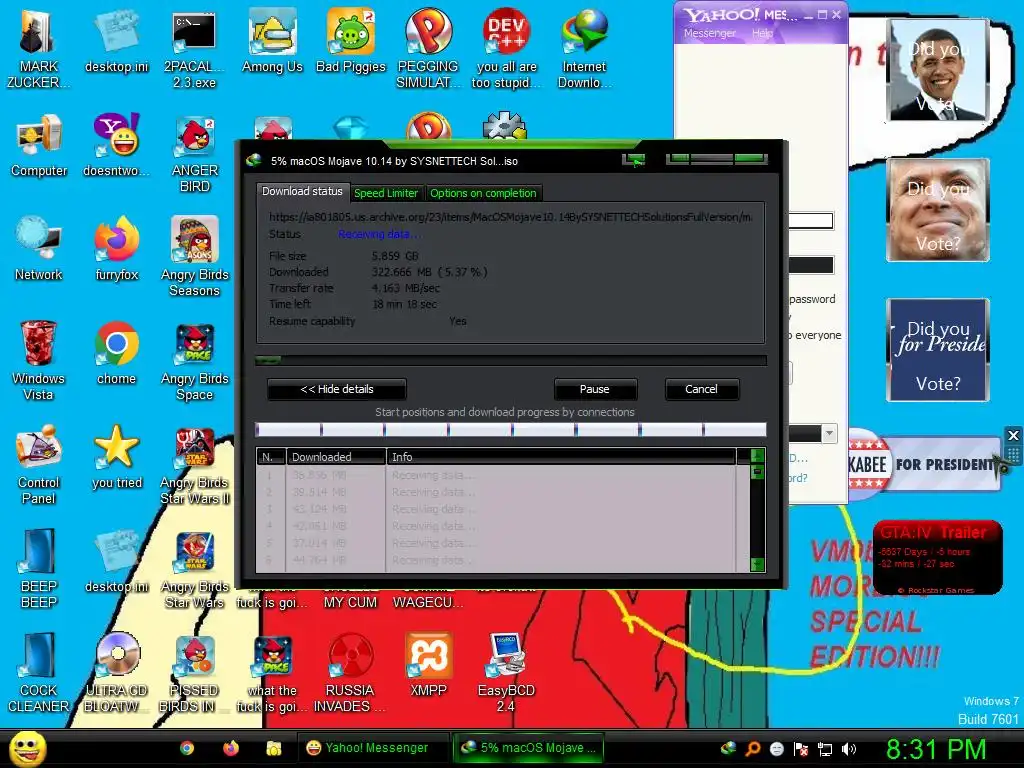Open the DEV C++ 'you all are too stupid' icon
The height and width of the screenshot is (768, 1024).
[x=506, y=48]
